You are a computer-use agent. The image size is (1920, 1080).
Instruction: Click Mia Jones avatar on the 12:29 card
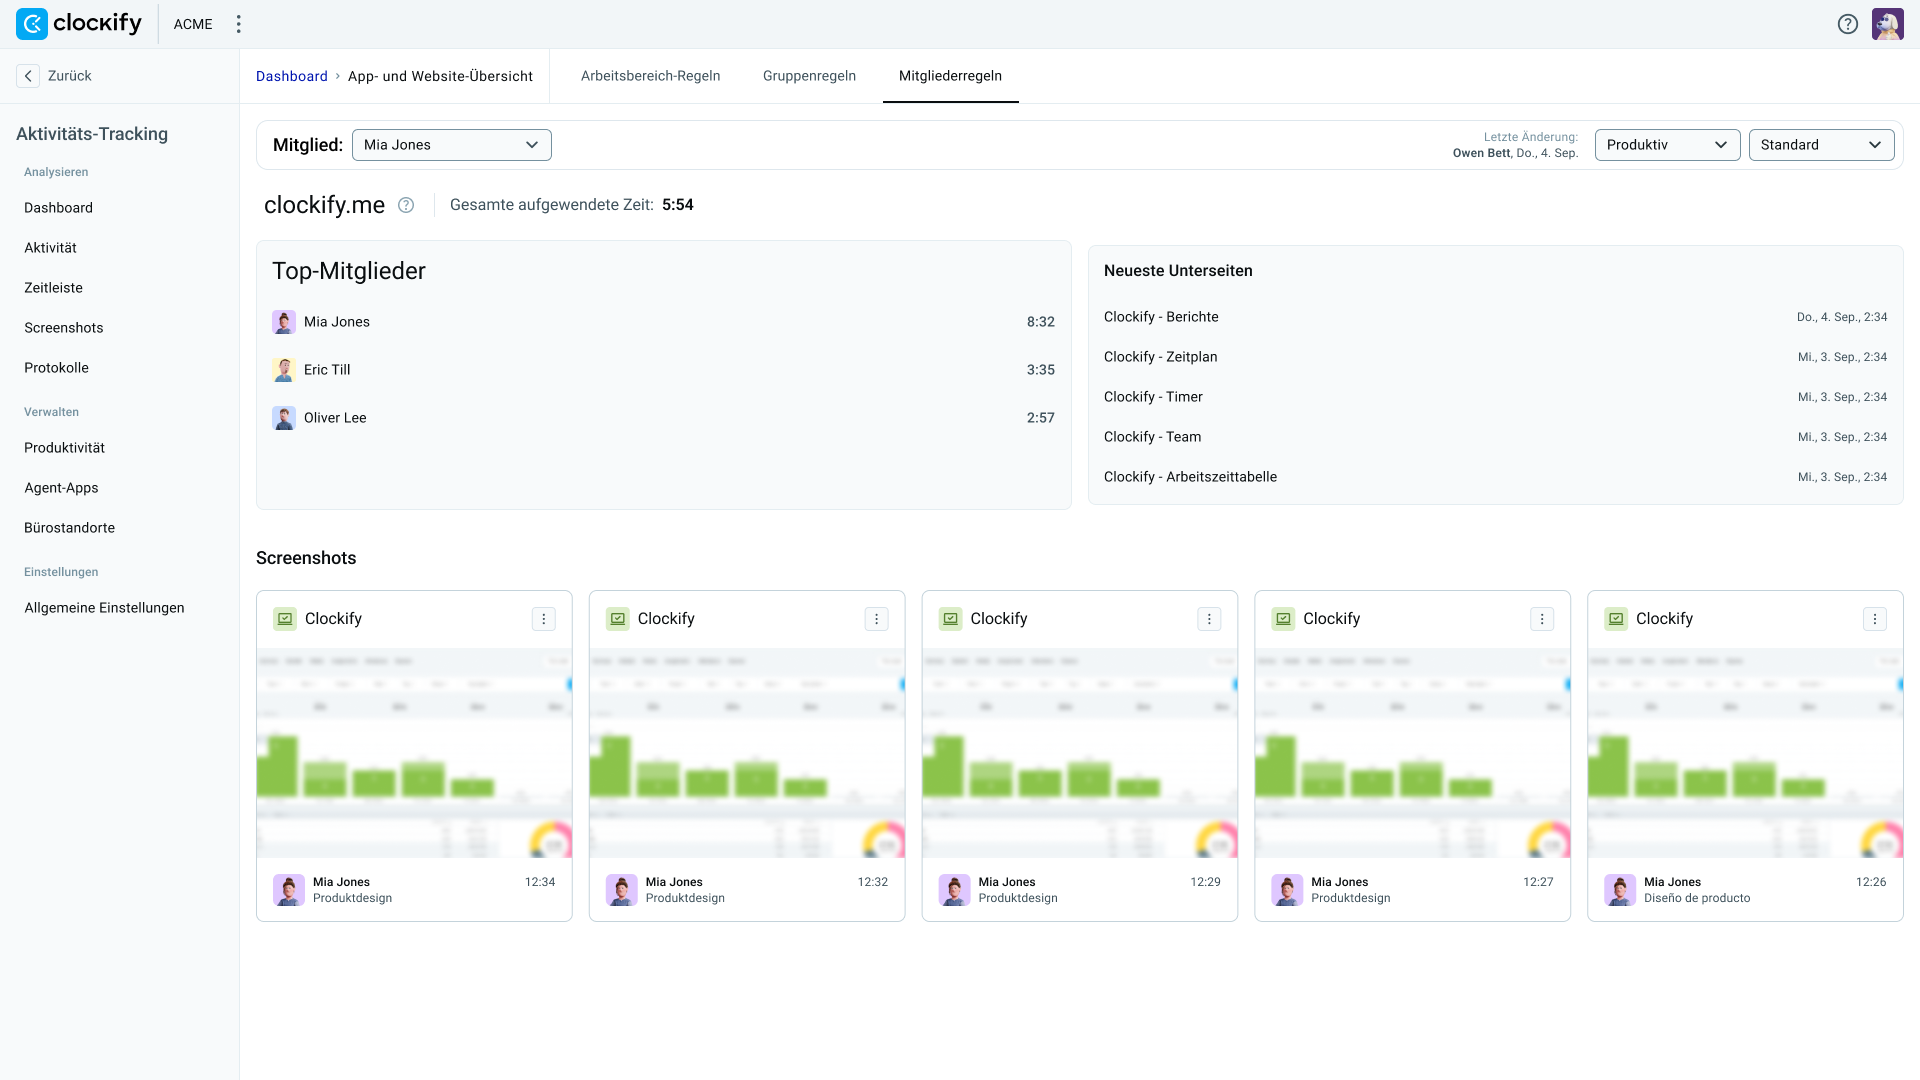[955, 890]
